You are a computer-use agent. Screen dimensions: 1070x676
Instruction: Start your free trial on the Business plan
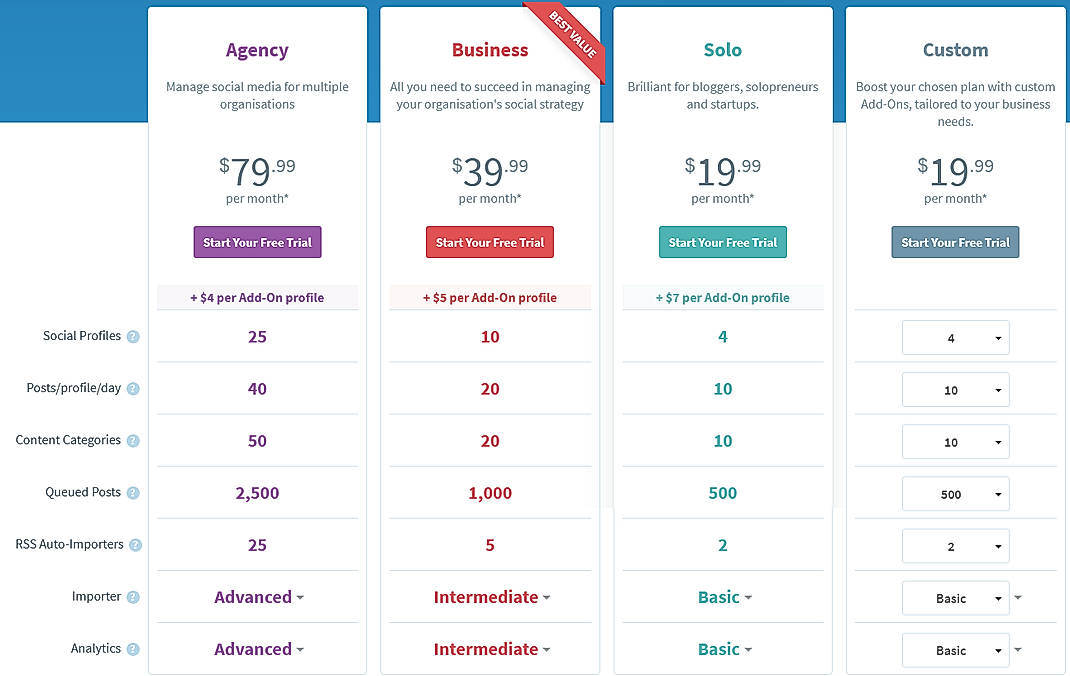tap(489, 242)
